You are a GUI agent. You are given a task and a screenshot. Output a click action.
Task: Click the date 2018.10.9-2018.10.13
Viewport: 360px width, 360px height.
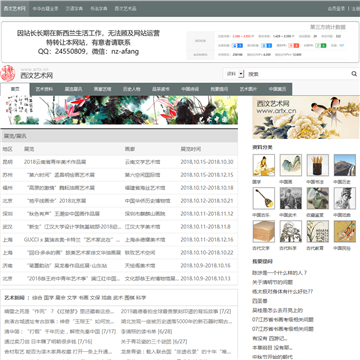[205, 279]
